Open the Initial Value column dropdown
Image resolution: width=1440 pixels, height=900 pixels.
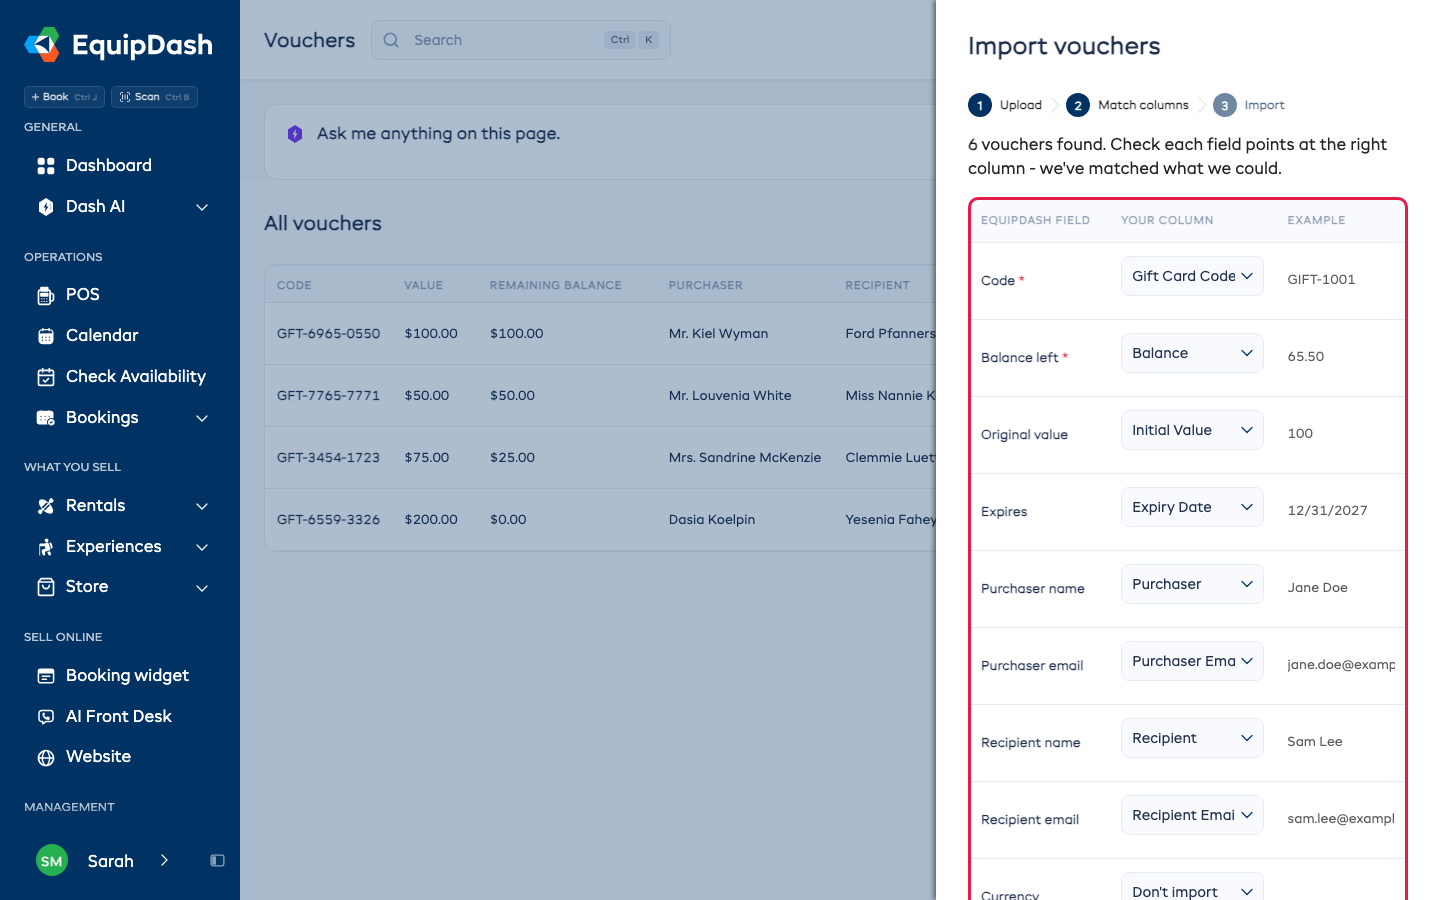1192,430
